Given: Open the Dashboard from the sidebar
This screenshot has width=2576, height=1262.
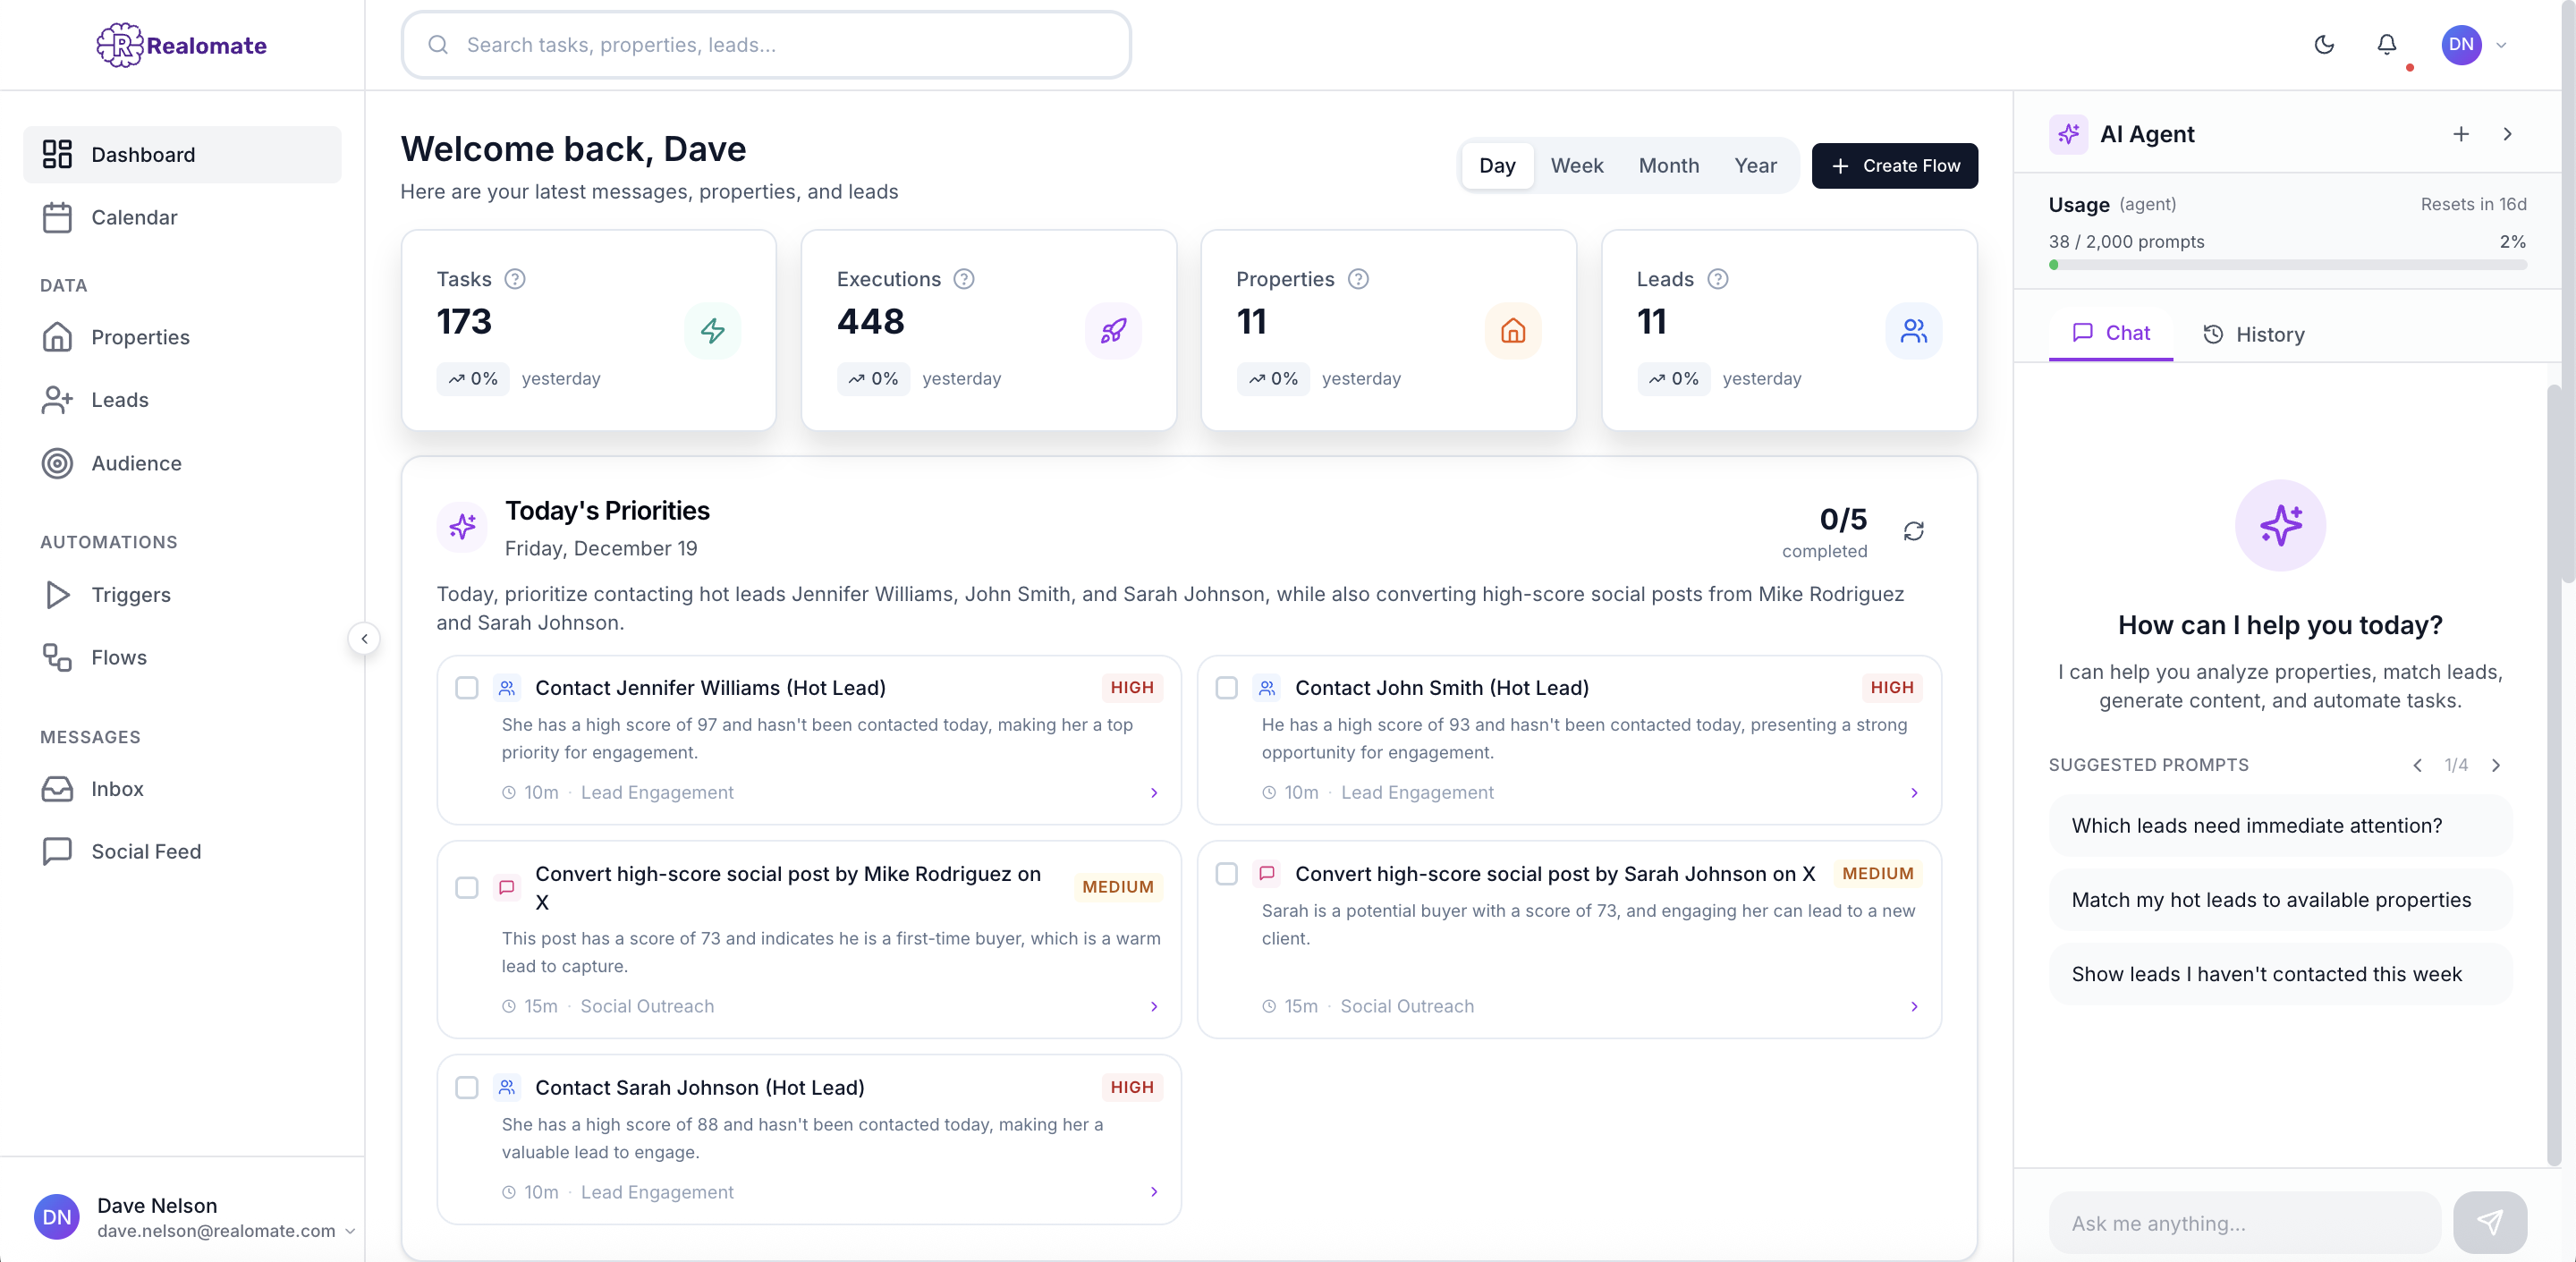Looking at the screenshot, I should tap(143, 154).
